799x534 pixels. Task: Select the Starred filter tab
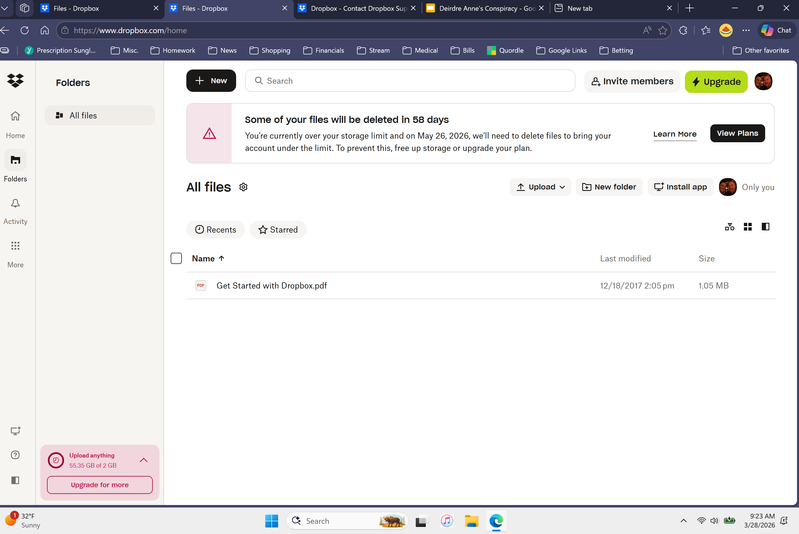pos(278,229)
